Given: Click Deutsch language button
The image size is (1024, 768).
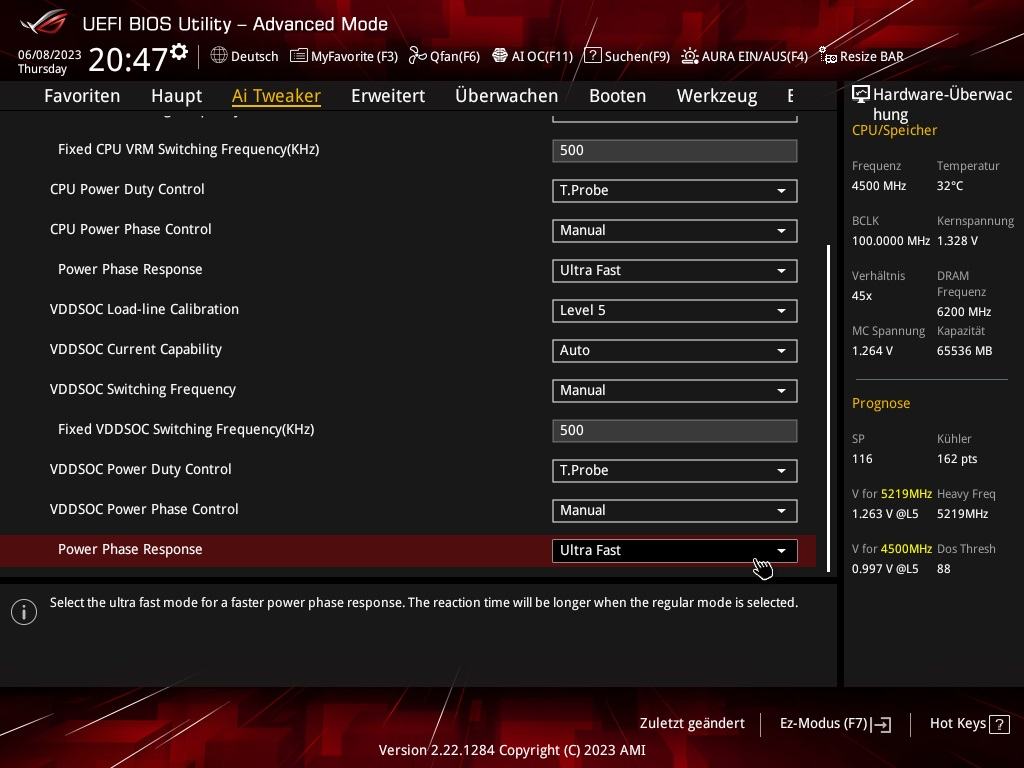Looking at the screenshot, I should pos(244,56).
